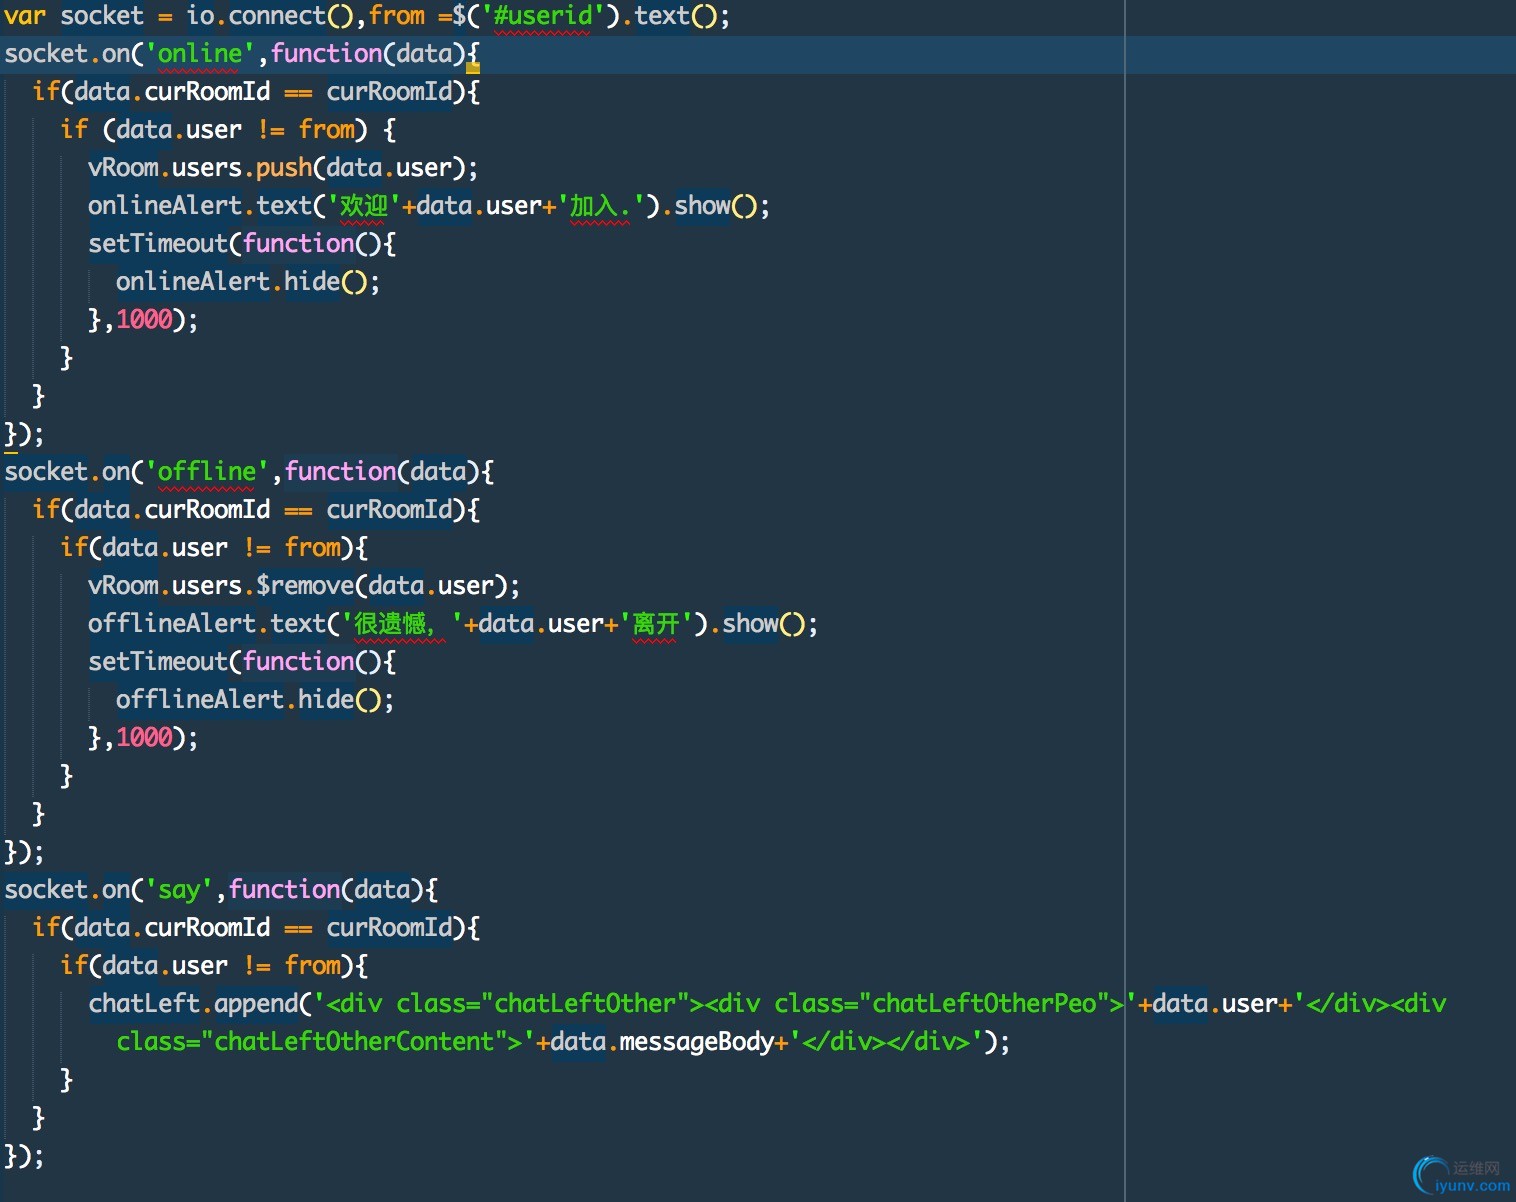
Task: Click the '离开' string in the offline alert
Action: click(656, 624)
